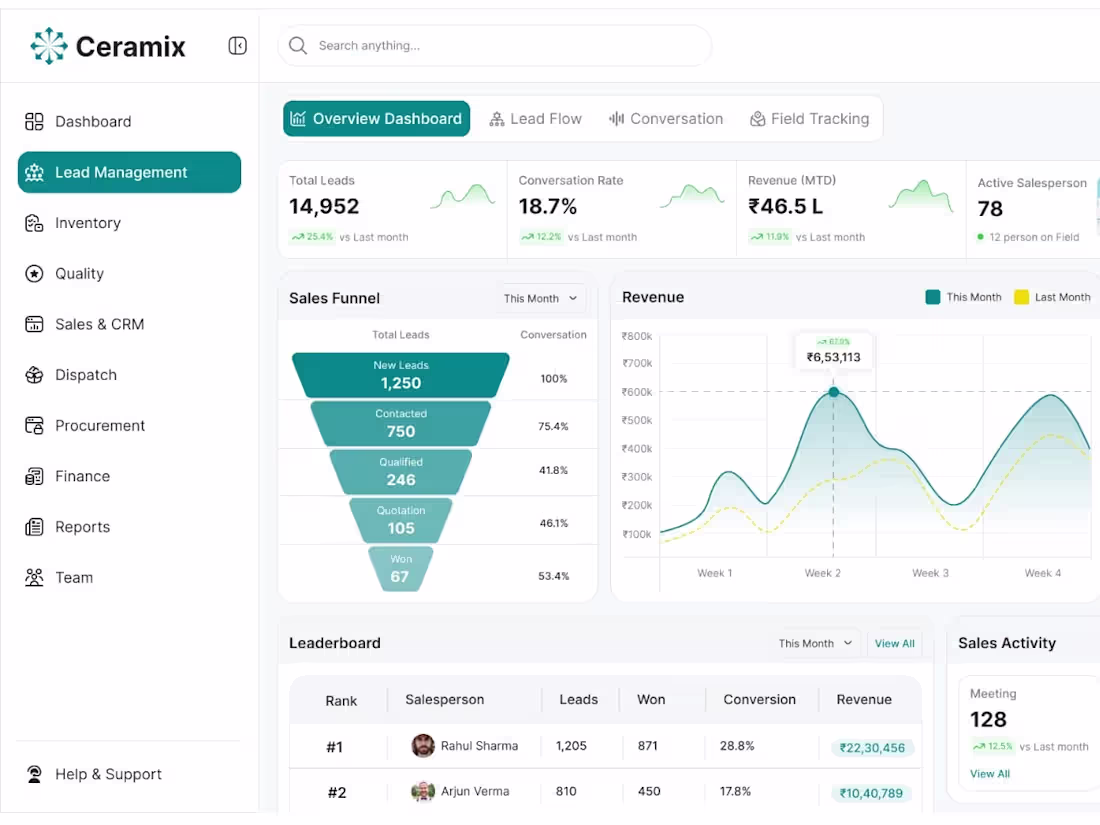Image resolution: width=1100 pixels, height=825 pixels.
Task: Click the ₹6,53,113 revenue tooltip
Action: pos(833,351)
